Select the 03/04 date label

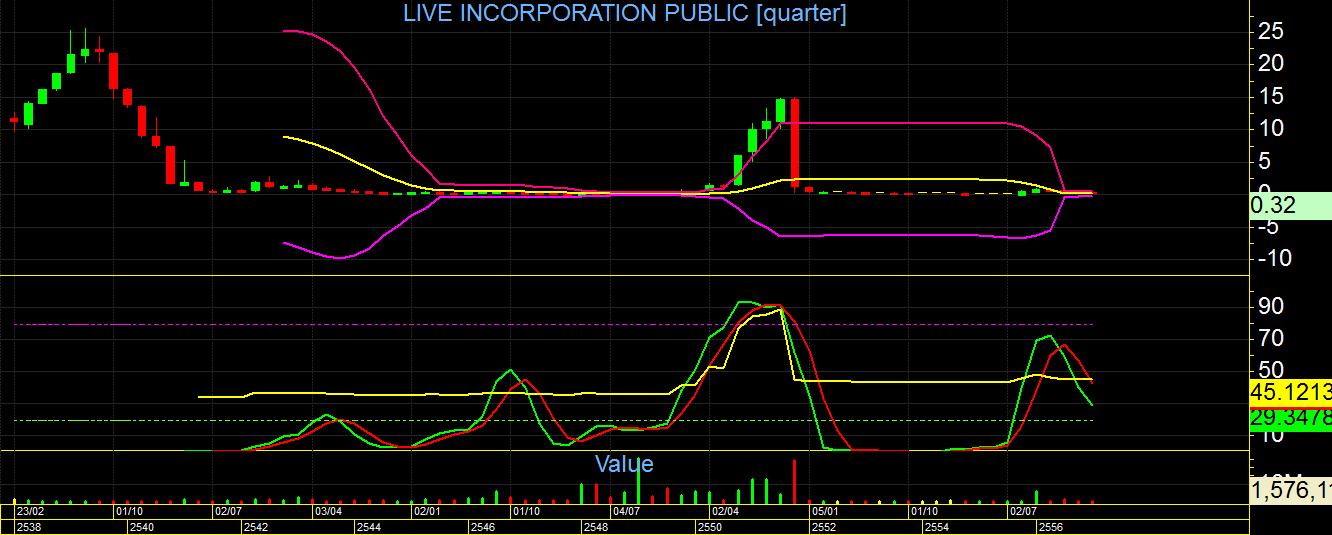tap(328, 511)
